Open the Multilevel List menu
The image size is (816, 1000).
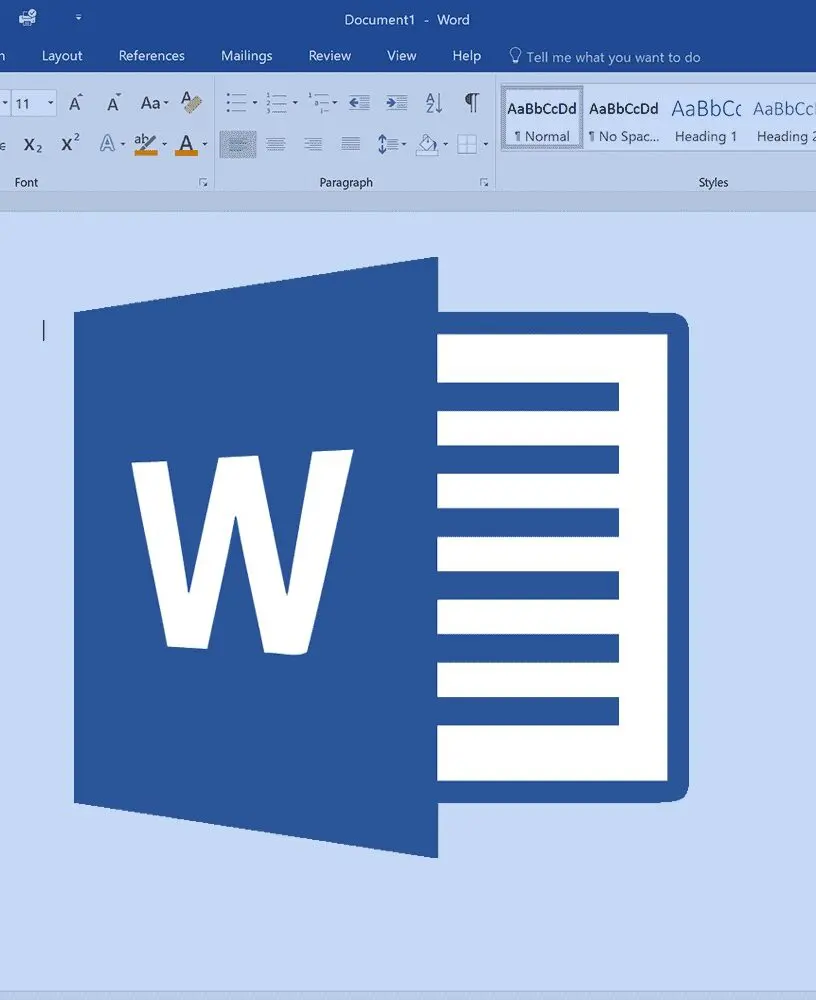click(x=322, y=103)
